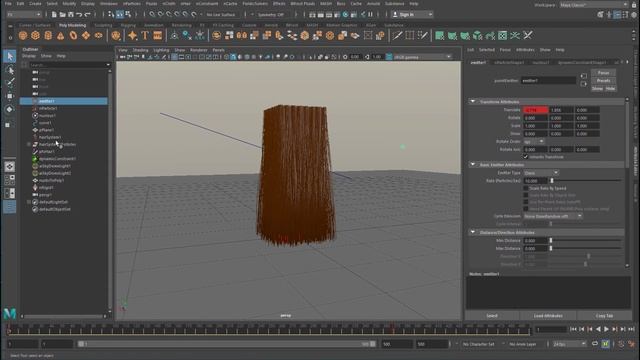This screenshot has height=360, width=640.
Task: Select the Paint selection tool in toolbox
Action: (x=10, y=83)
